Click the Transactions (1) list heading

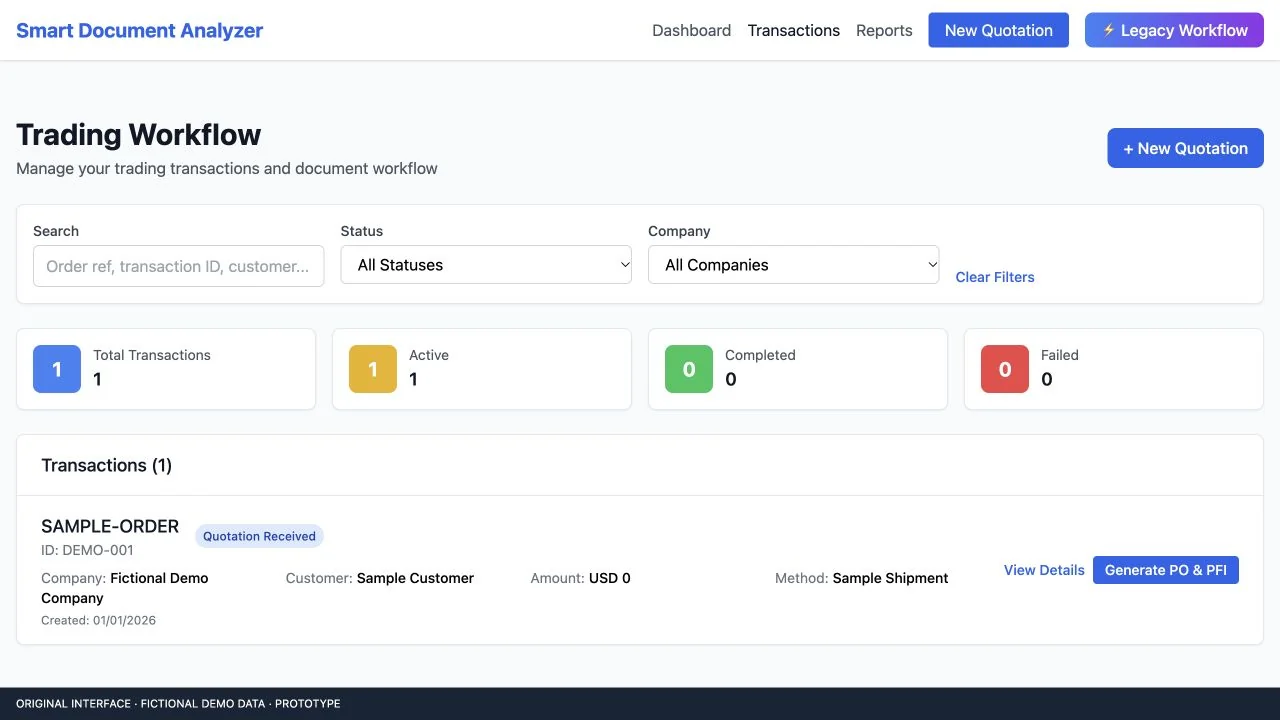click(x=107, y=465)
